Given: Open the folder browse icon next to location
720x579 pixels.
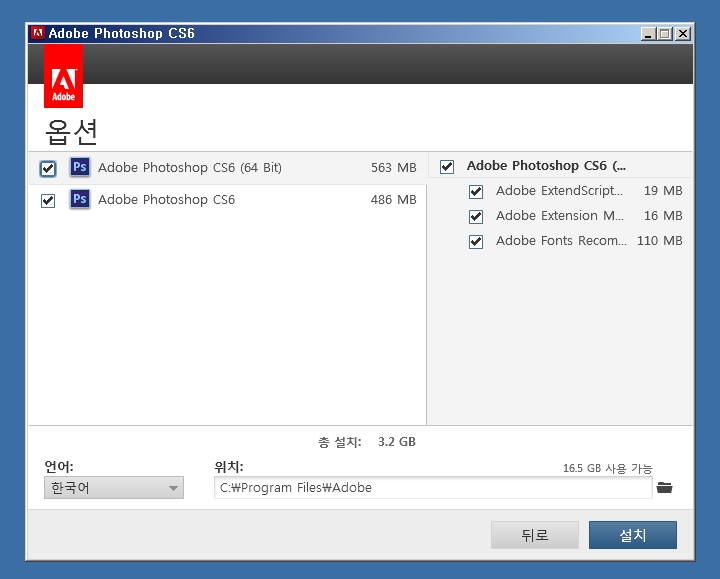Looking at the screenshot, I should (x=664, y=488).
